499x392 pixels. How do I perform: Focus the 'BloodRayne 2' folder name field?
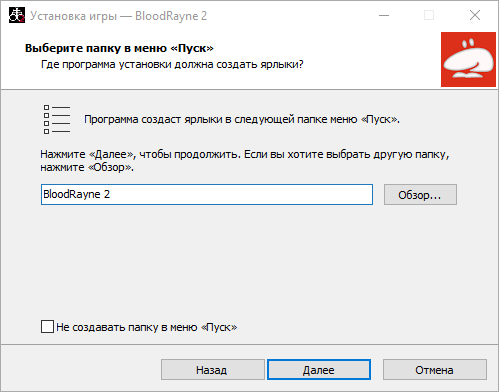(207, 195)
